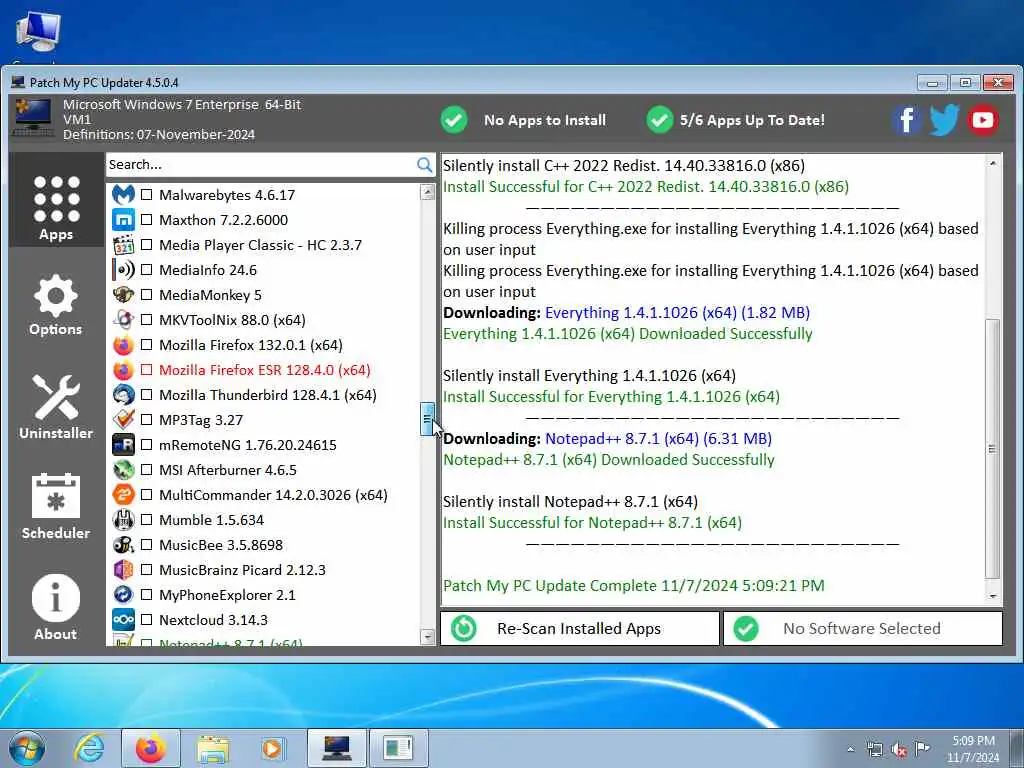Open the Scheduler section

click(x=56, y=506)
